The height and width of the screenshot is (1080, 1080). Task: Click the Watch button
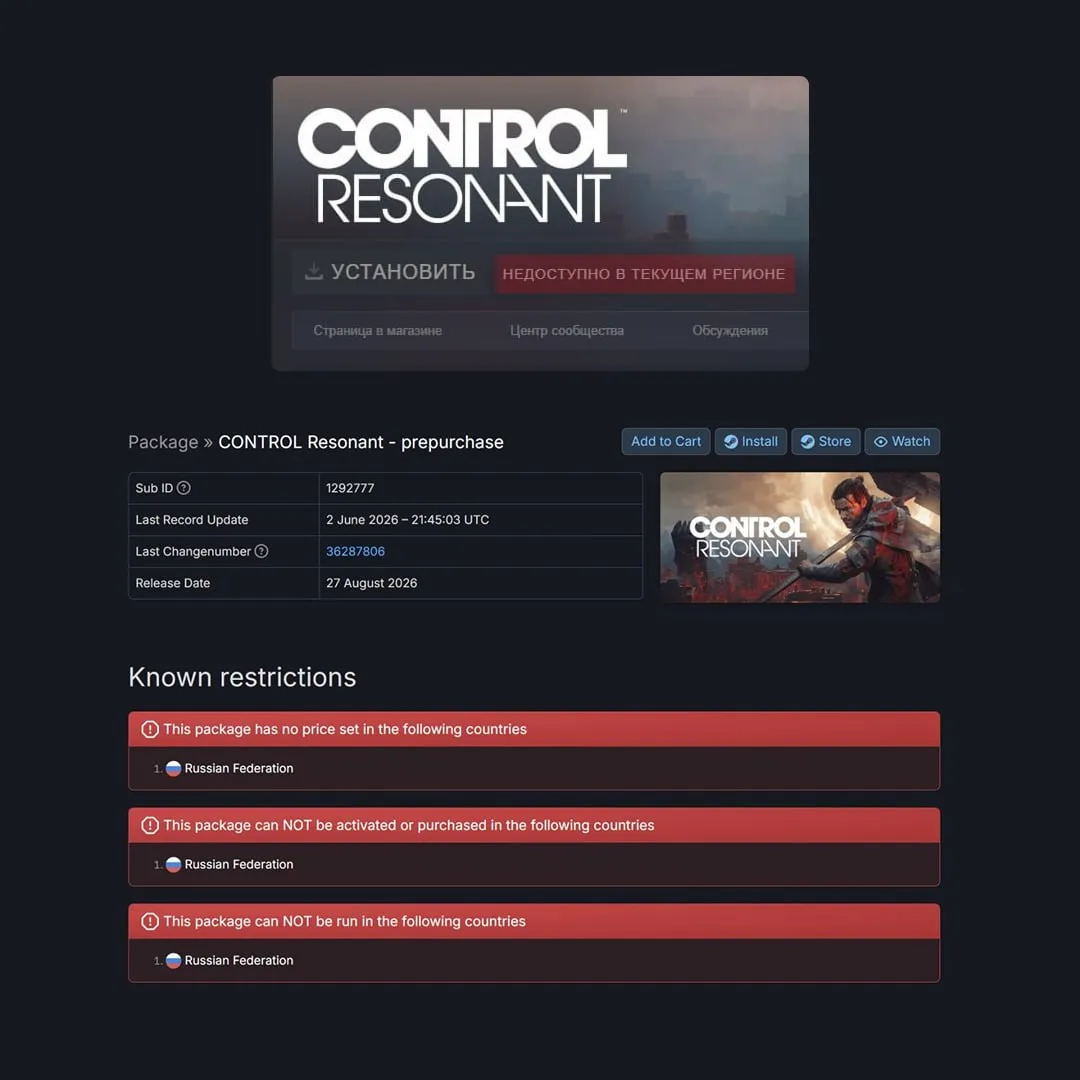(902, 442)
